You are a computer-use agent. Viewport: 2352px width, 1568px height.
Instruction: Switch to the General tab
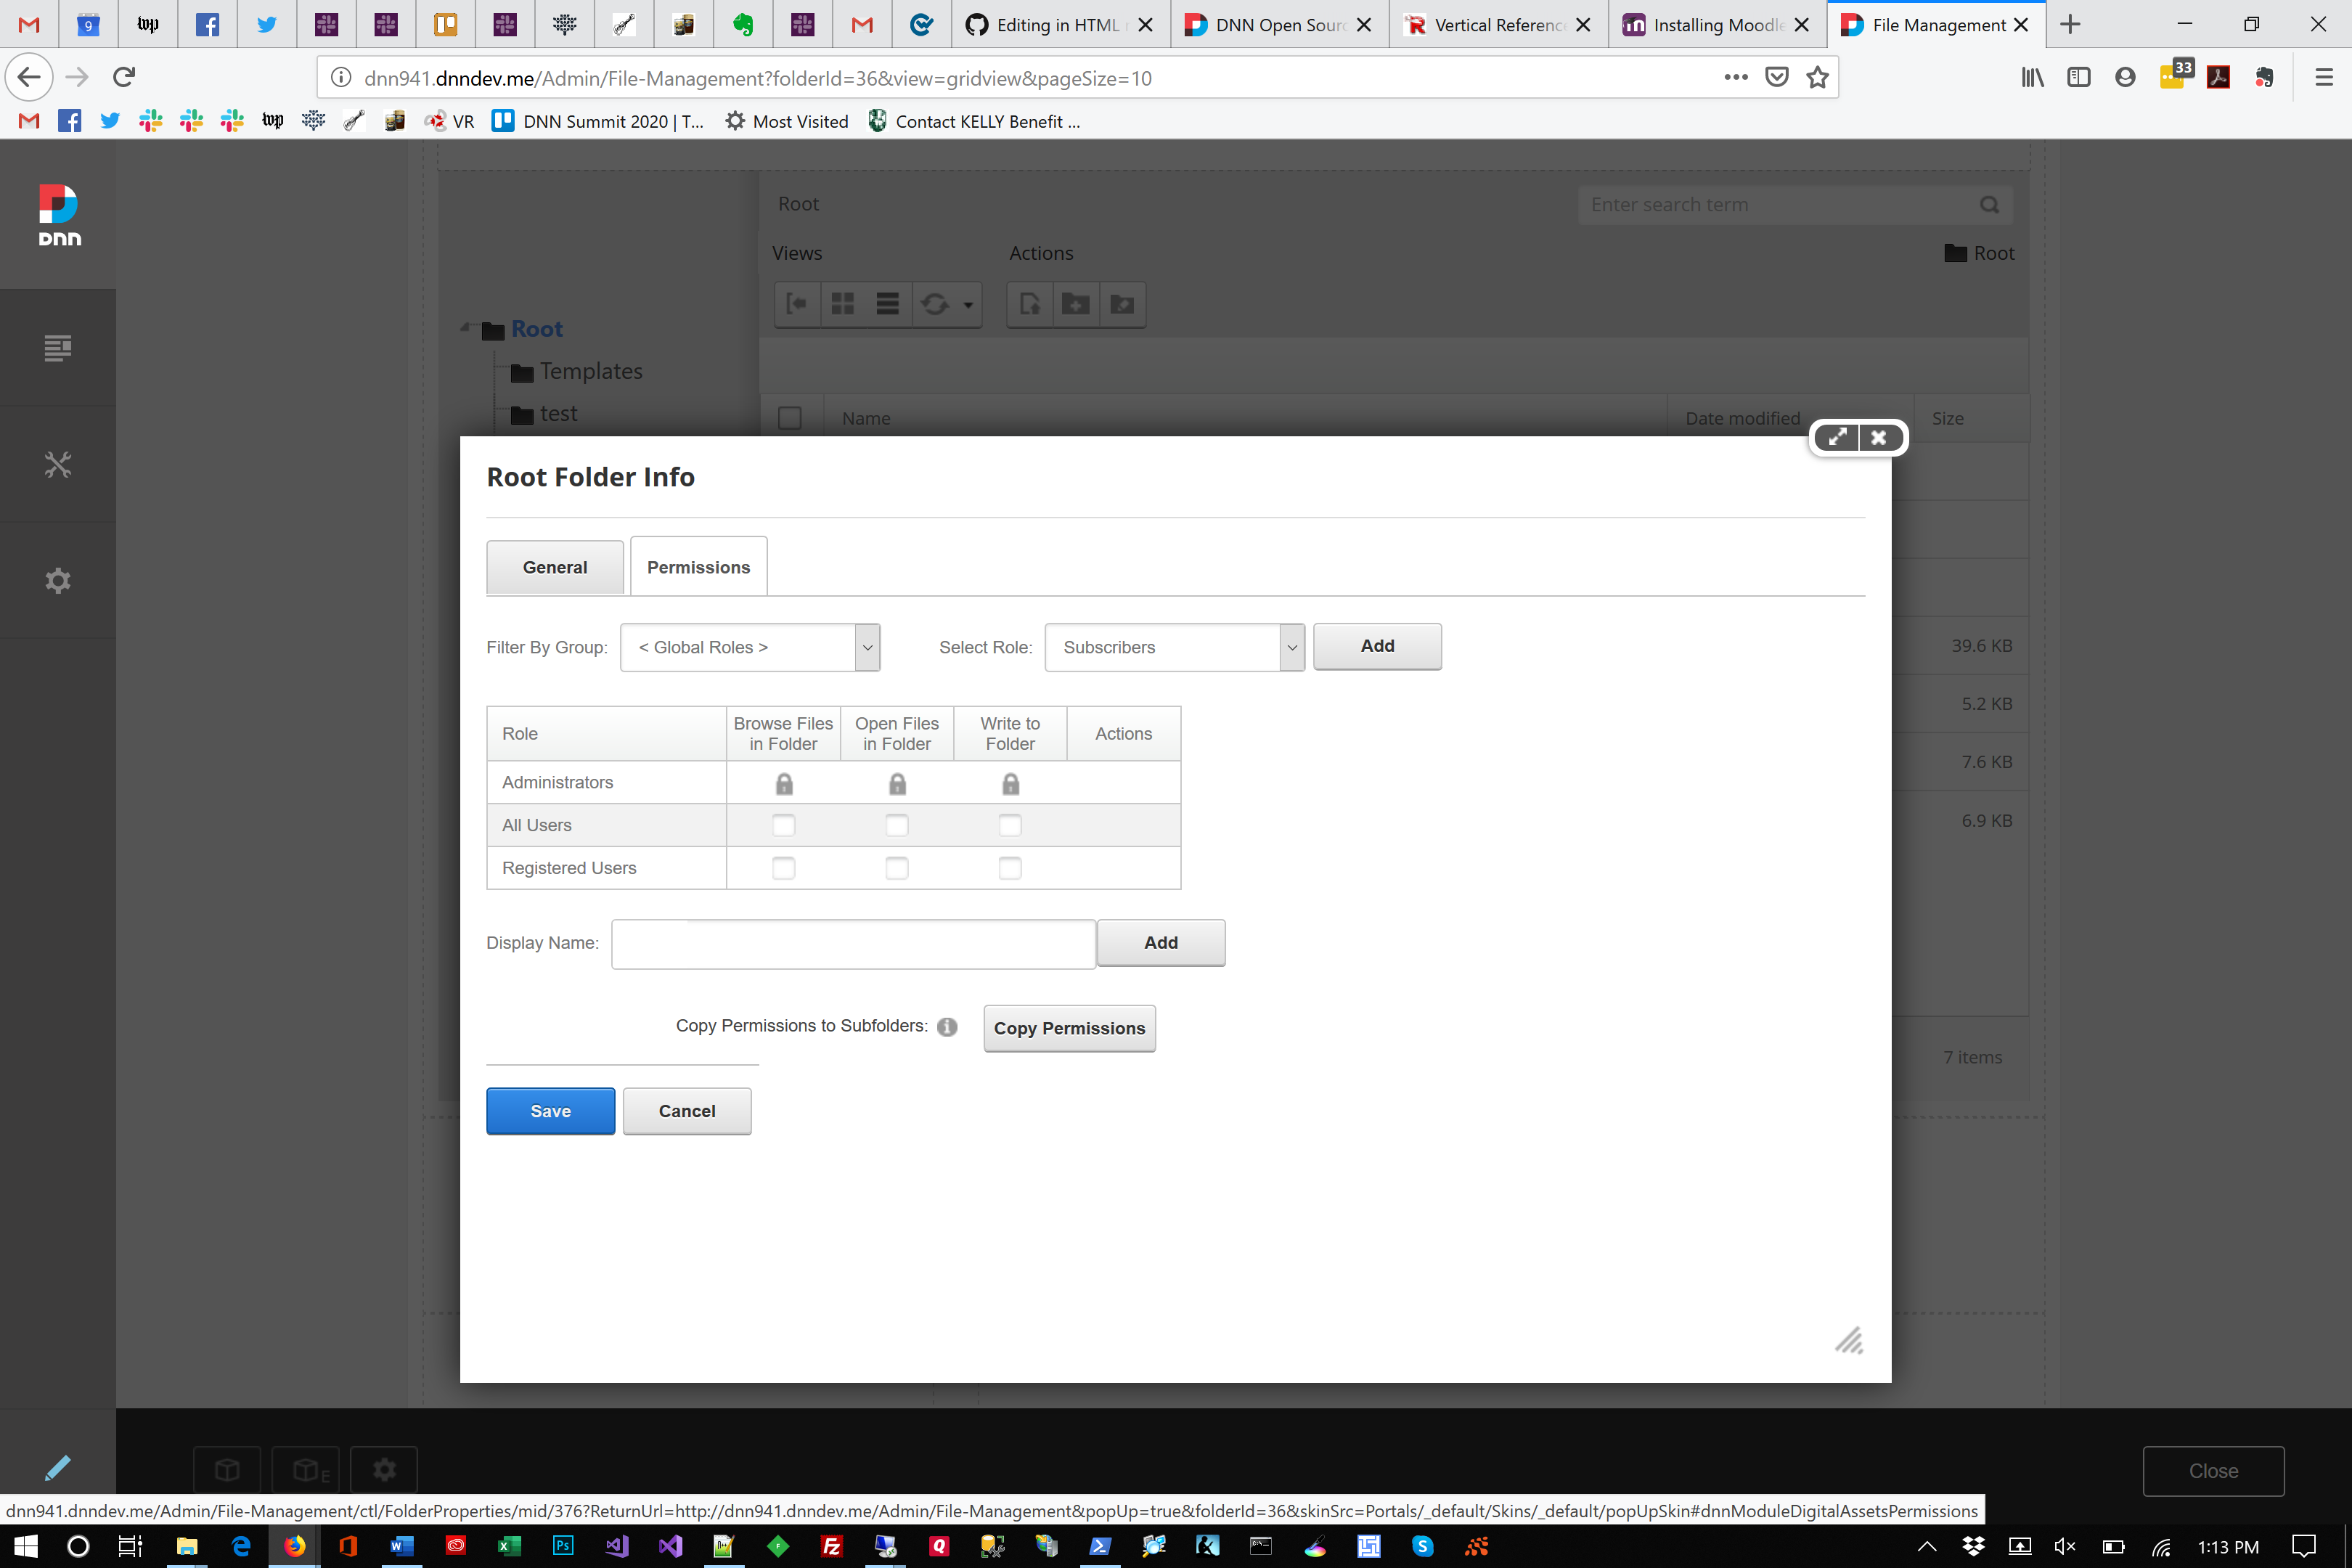[x=554, y=566]
